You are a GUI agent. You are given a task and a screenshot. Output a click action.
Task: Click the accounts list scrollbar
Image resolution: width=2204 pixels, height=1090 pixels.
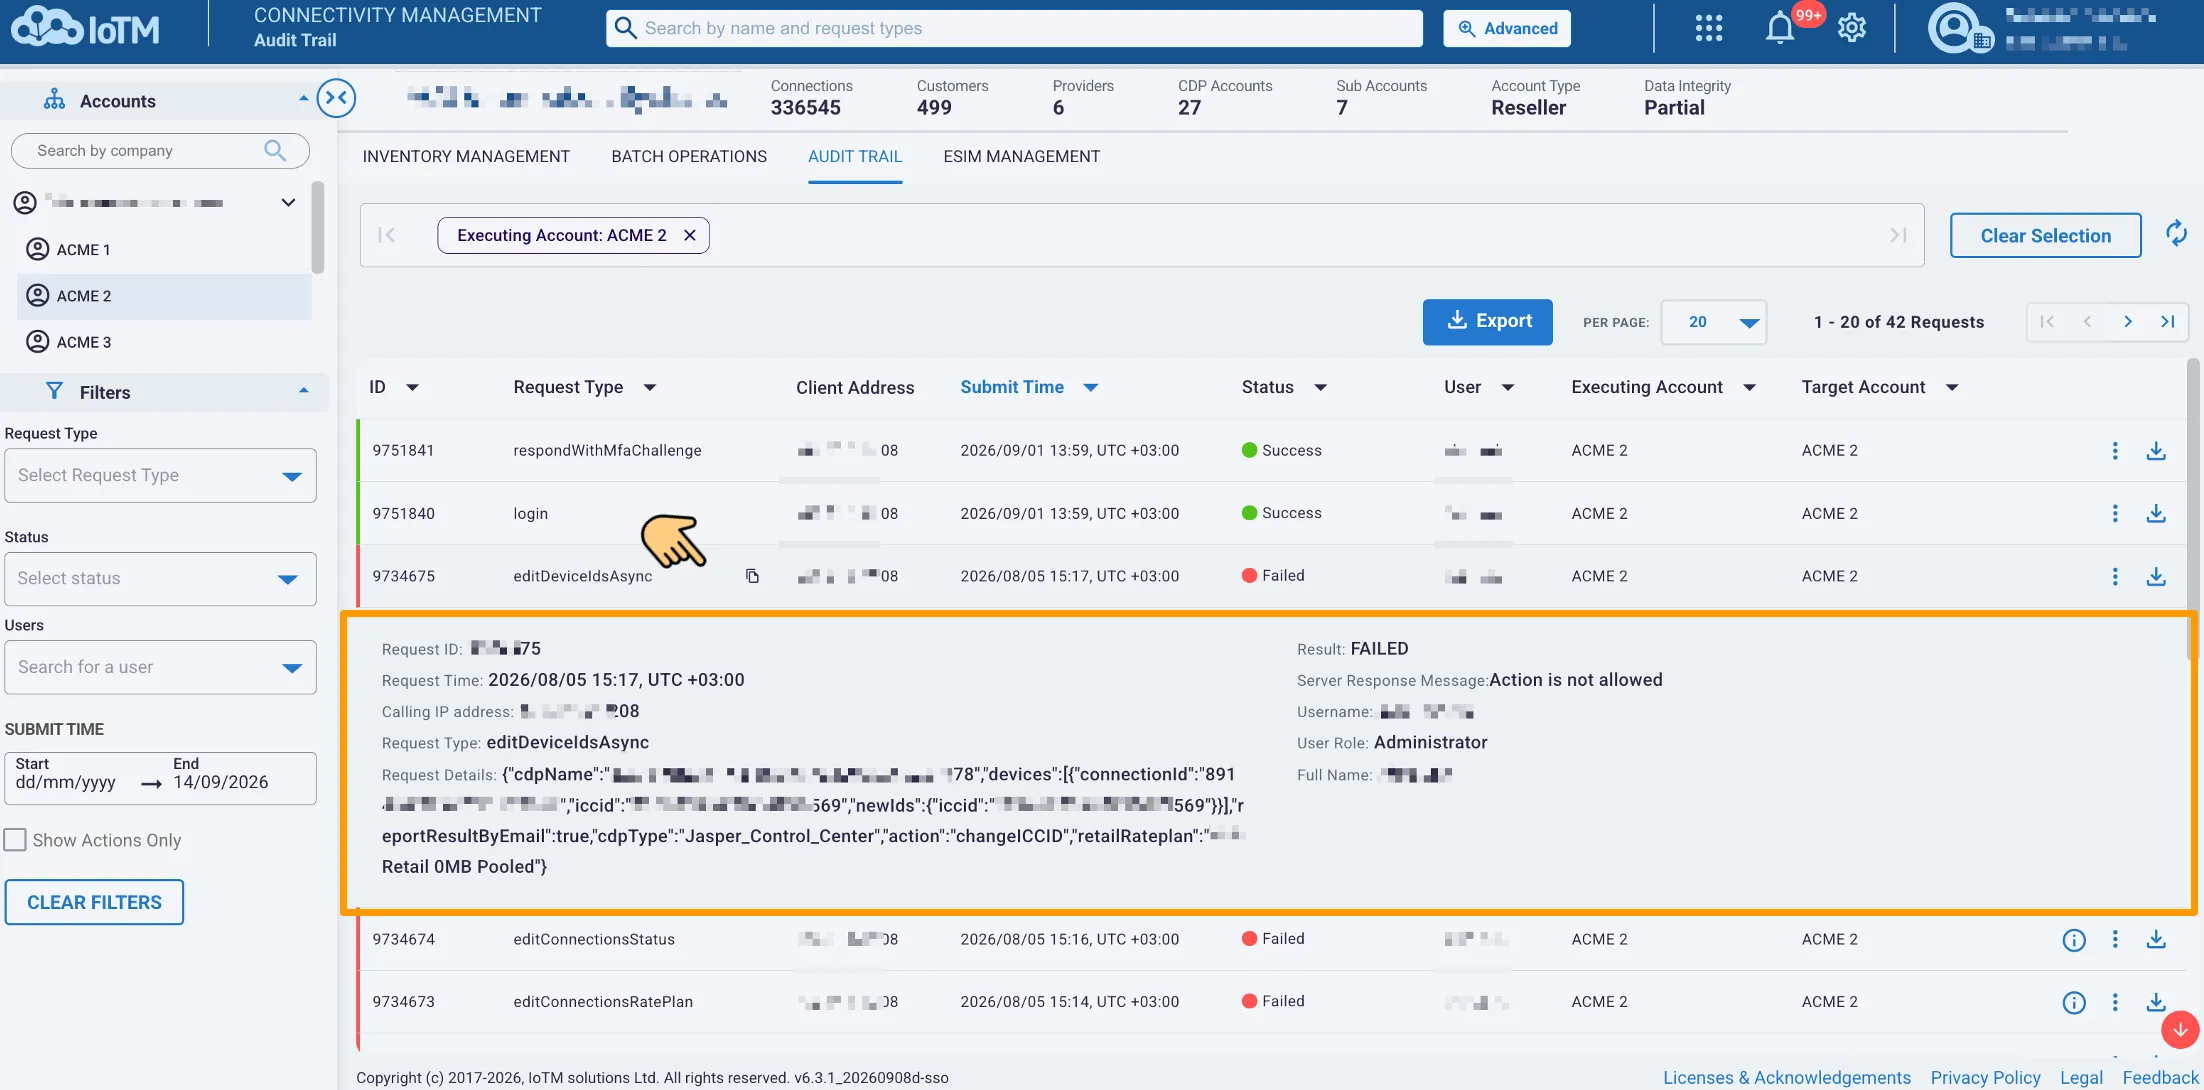coord(318,227)
